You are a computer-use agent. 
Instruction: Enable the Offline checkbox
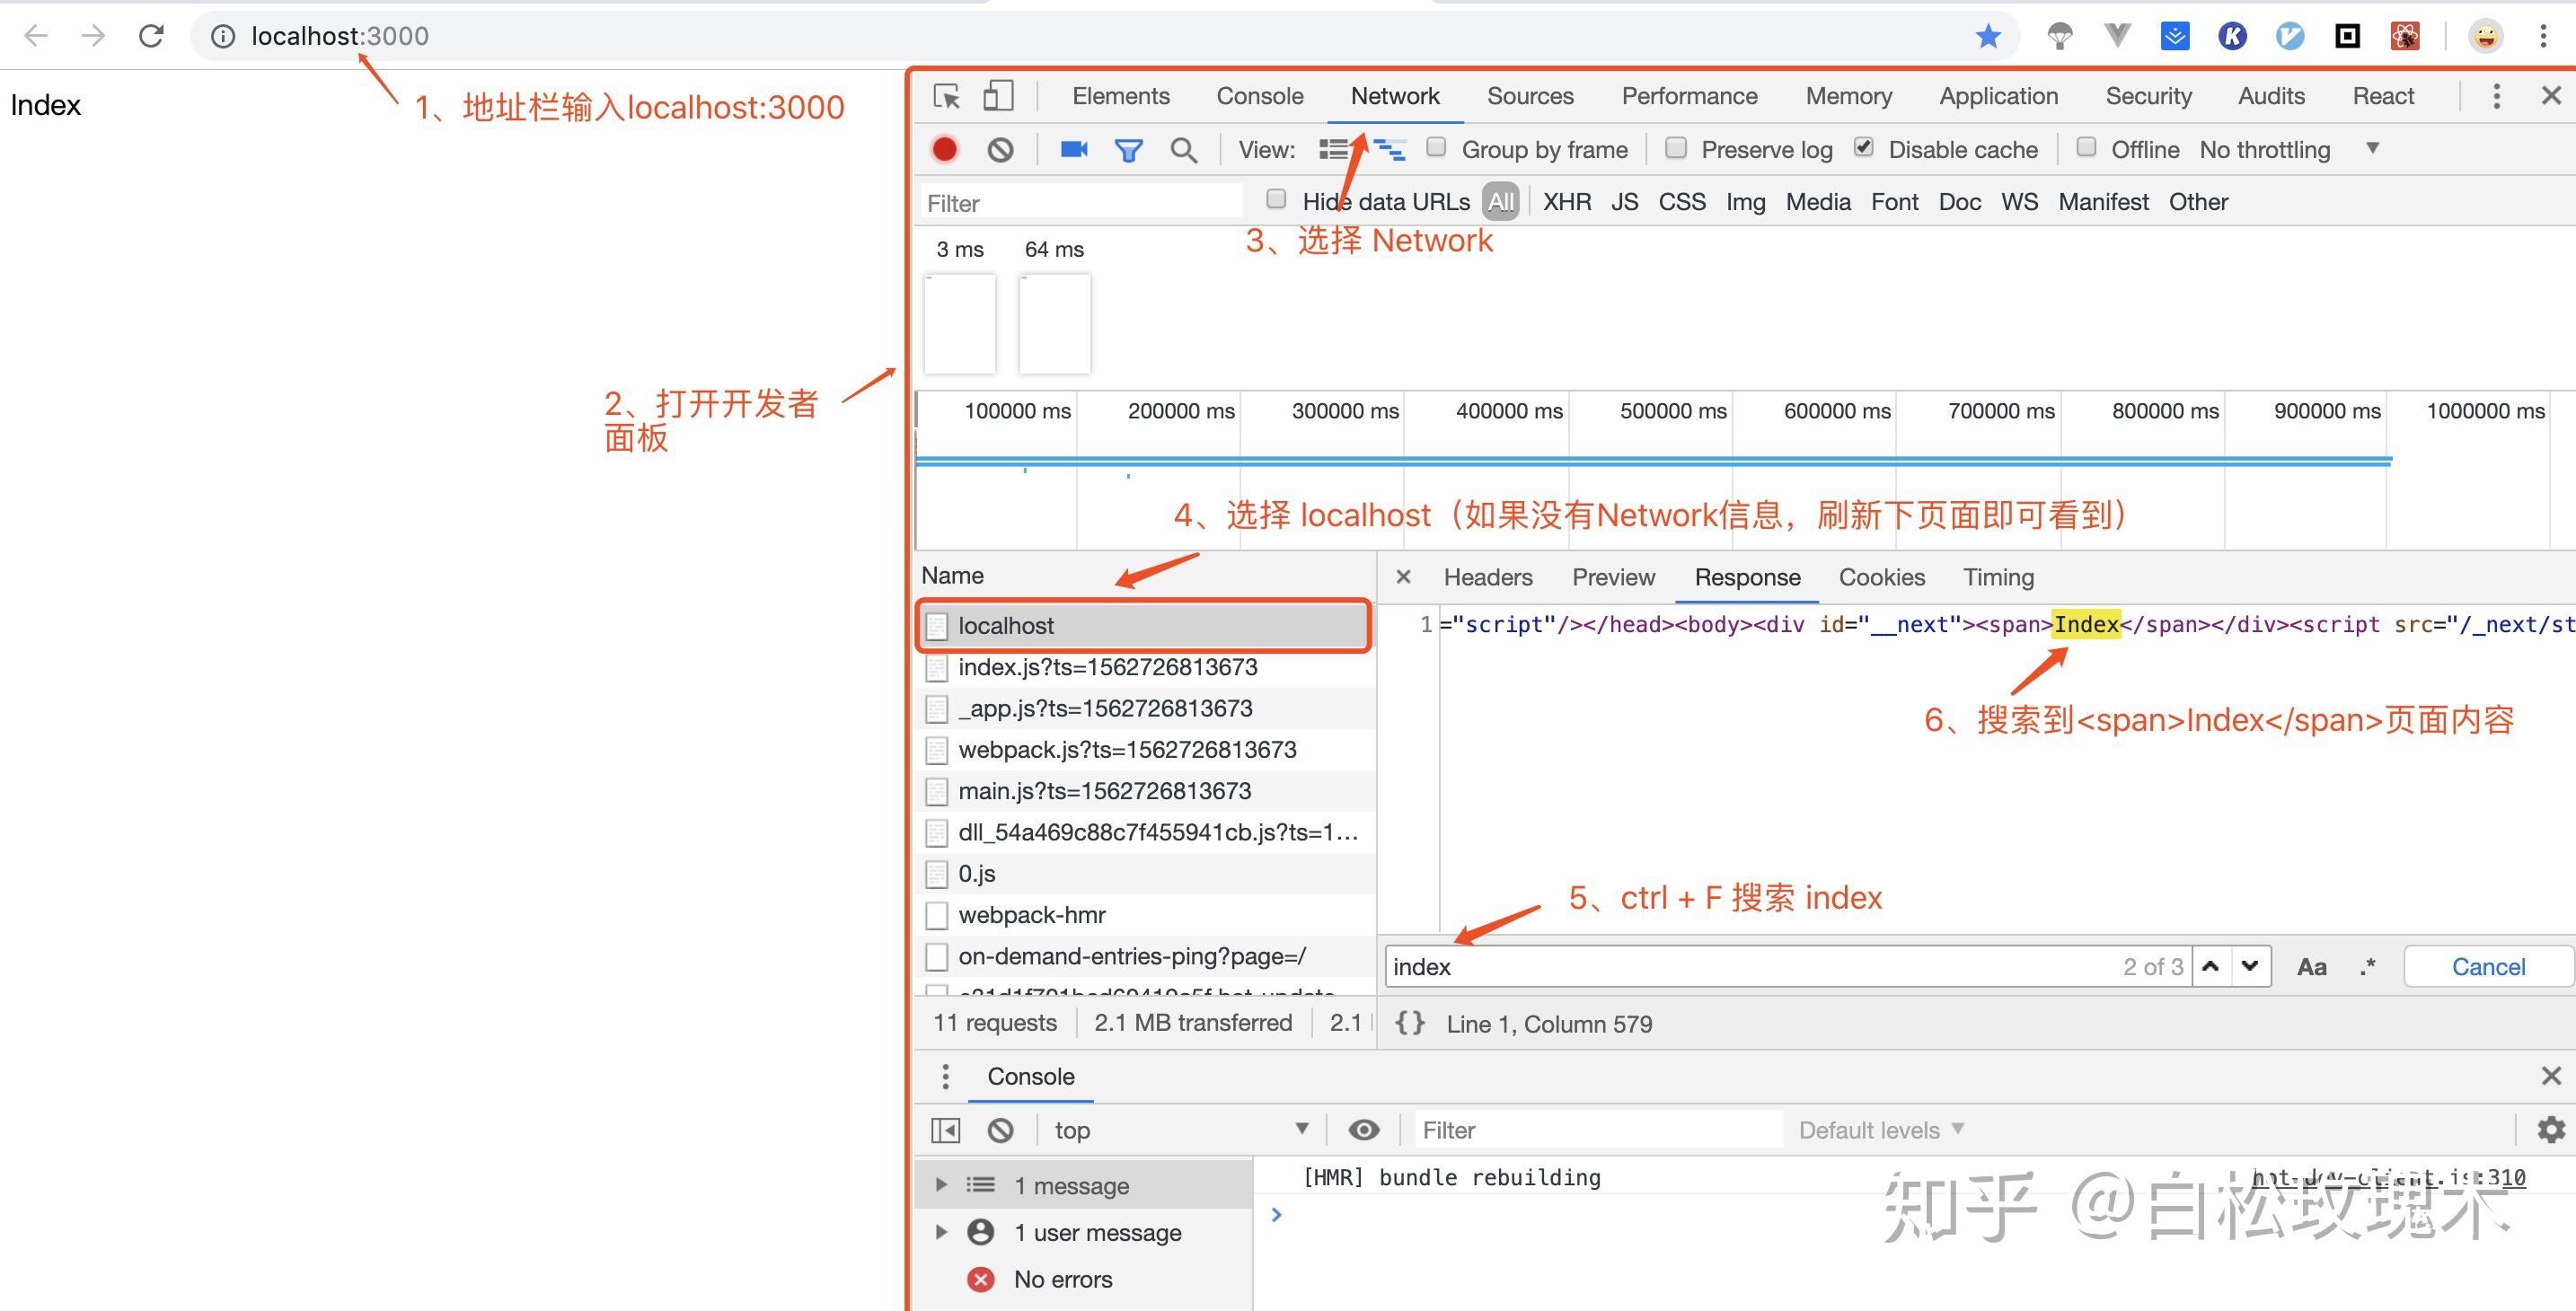[2087, 147]
